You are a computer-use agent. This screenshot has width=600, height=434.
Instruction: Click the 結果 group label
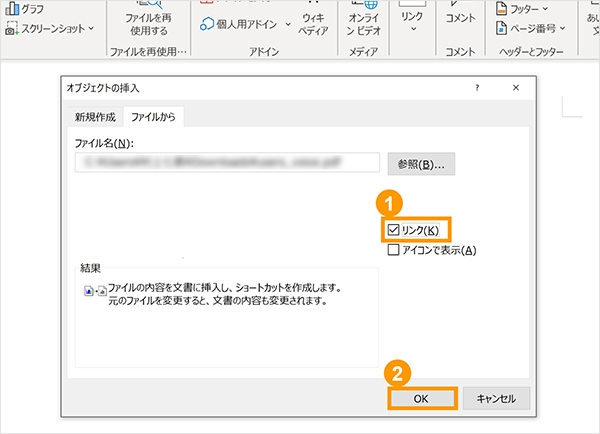90,268
